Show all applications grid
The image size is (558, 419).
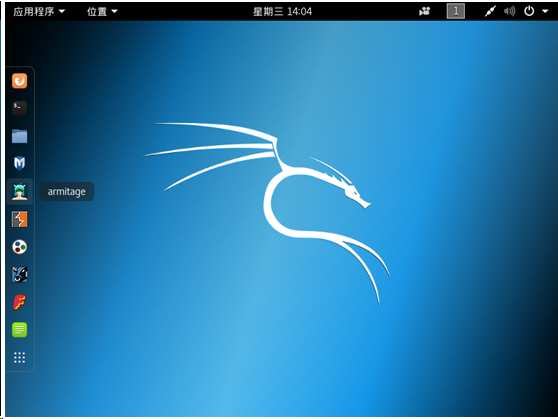click(20, 357)
